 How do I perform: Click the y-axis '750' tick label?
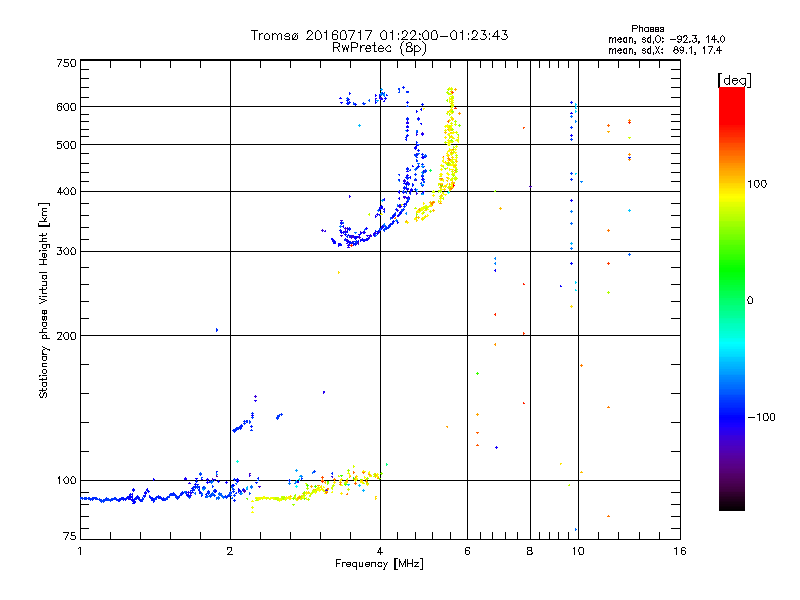tap(66, 63)
